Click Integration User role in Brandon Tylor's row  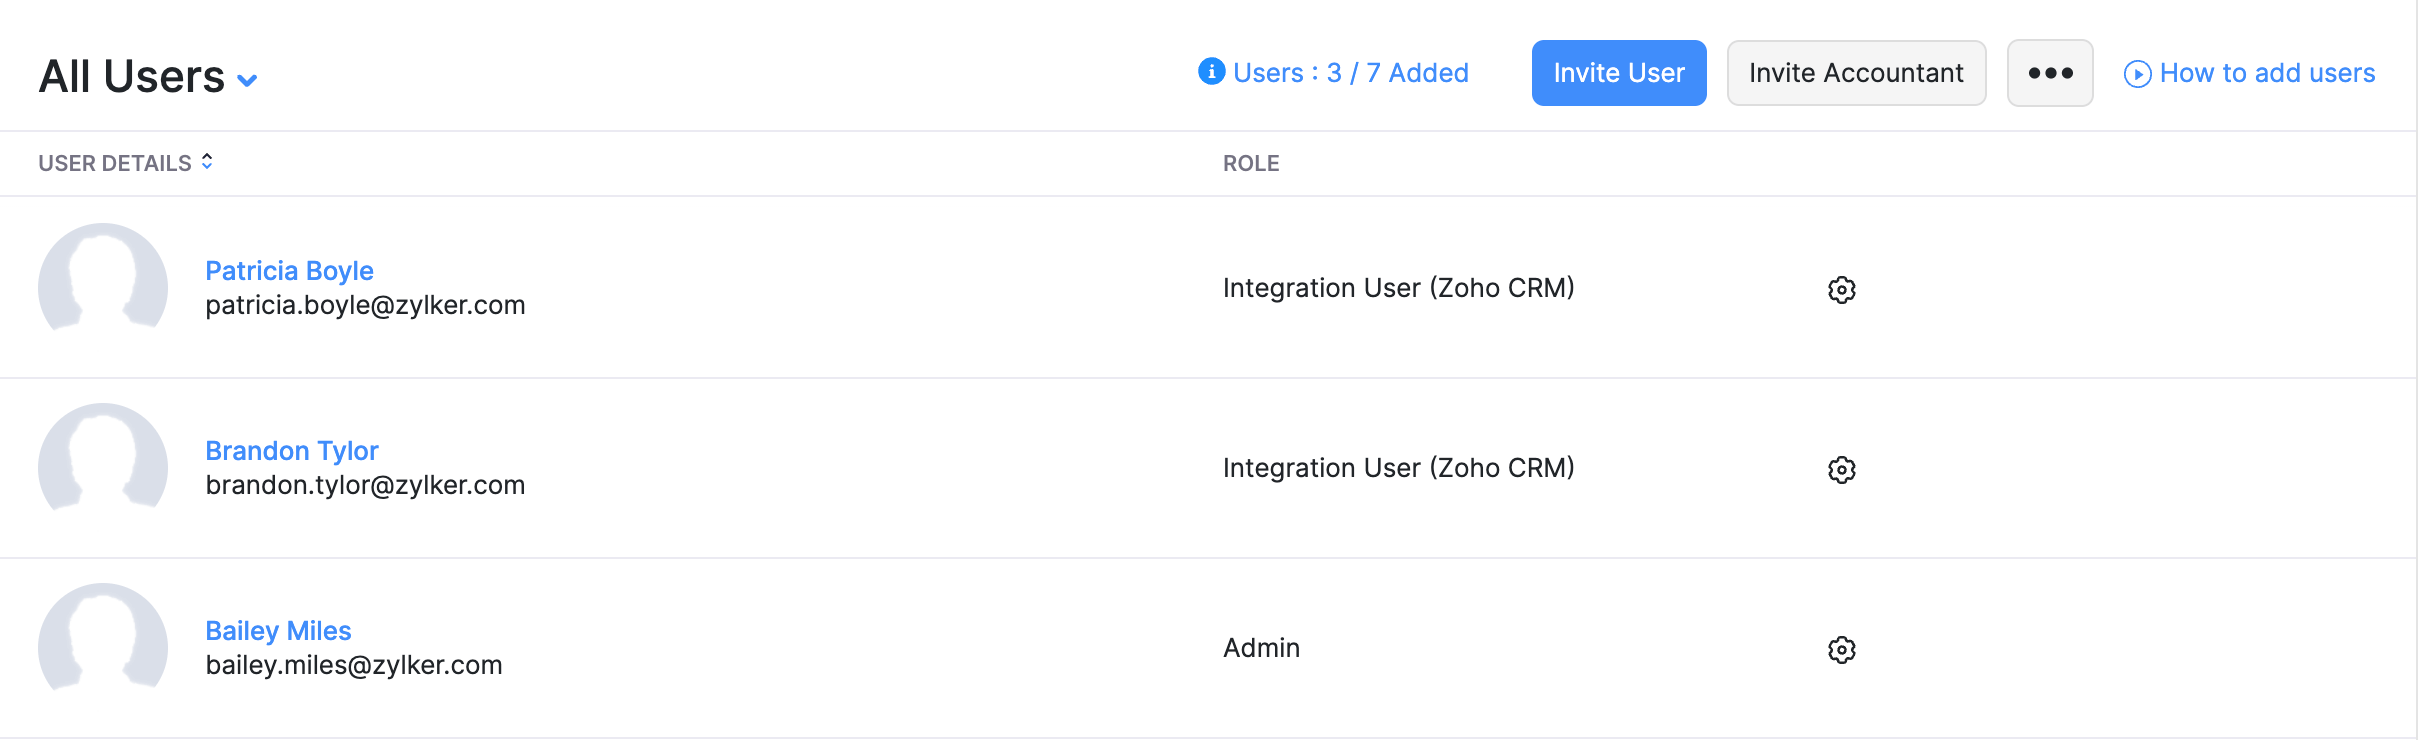click(x=1399, y=468)
